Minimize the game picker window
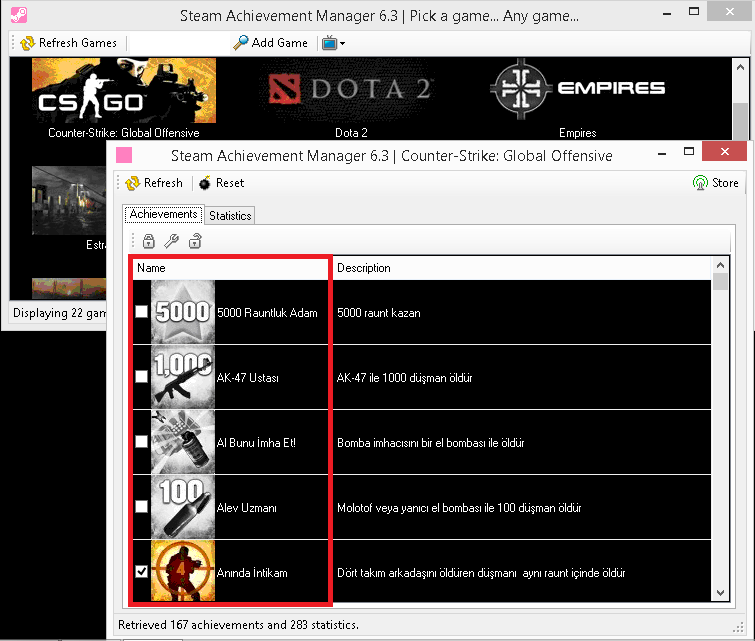This screenshot has height=641, width=755. [667, 13]
